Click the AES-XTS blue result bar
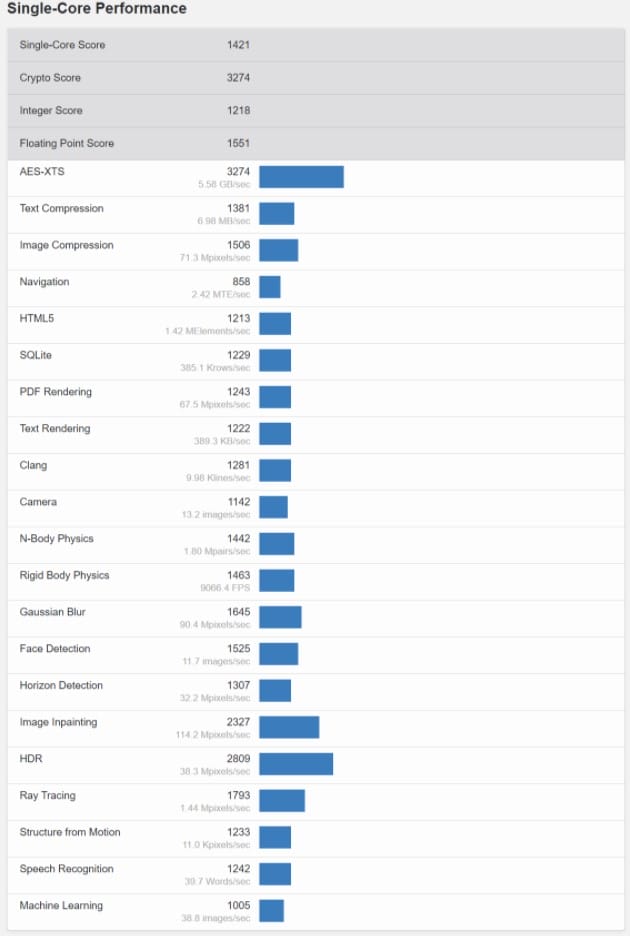This screenshot has width=630, height=936. pos(301,177)
